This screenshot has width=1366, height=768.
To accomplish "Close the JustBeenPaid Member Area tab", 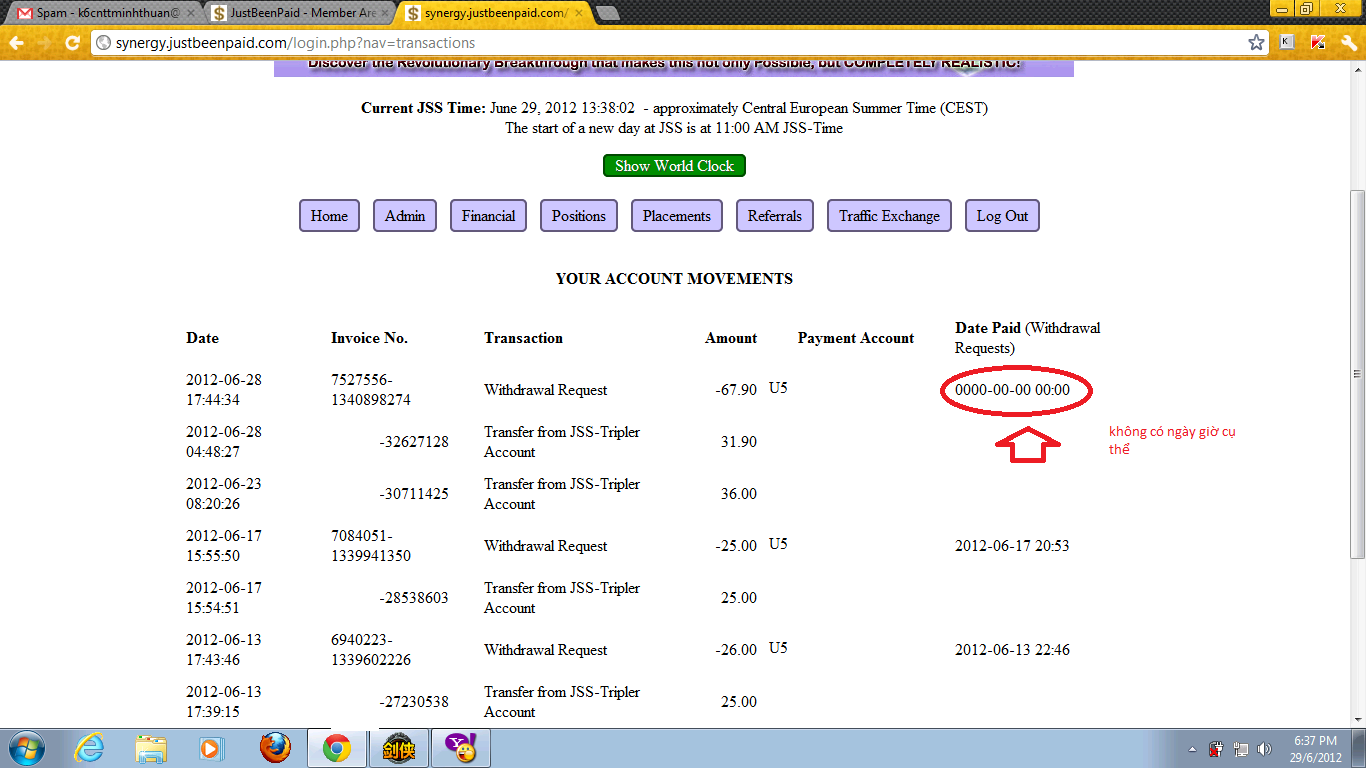I will 385,13.
